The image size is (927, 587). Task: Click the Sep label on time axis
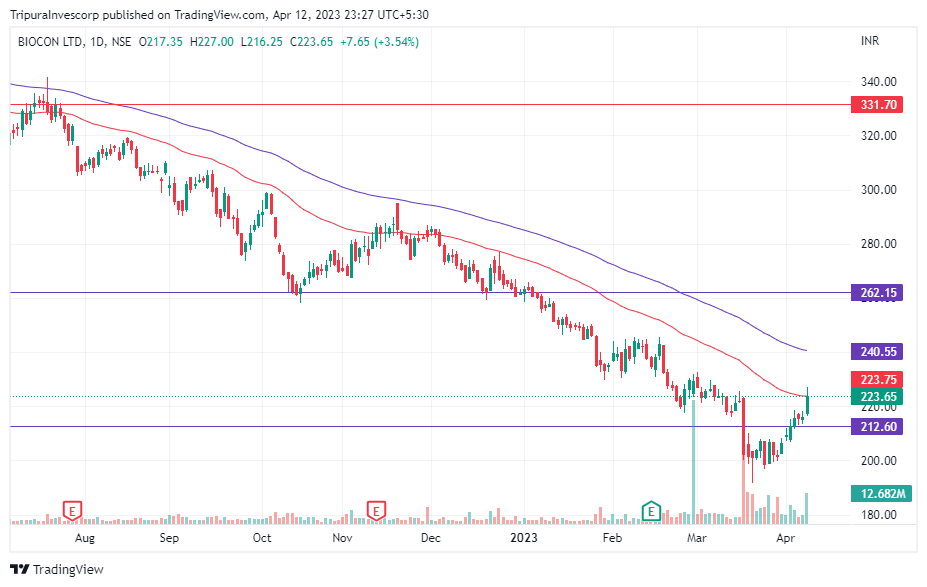(x=169, y=538)
